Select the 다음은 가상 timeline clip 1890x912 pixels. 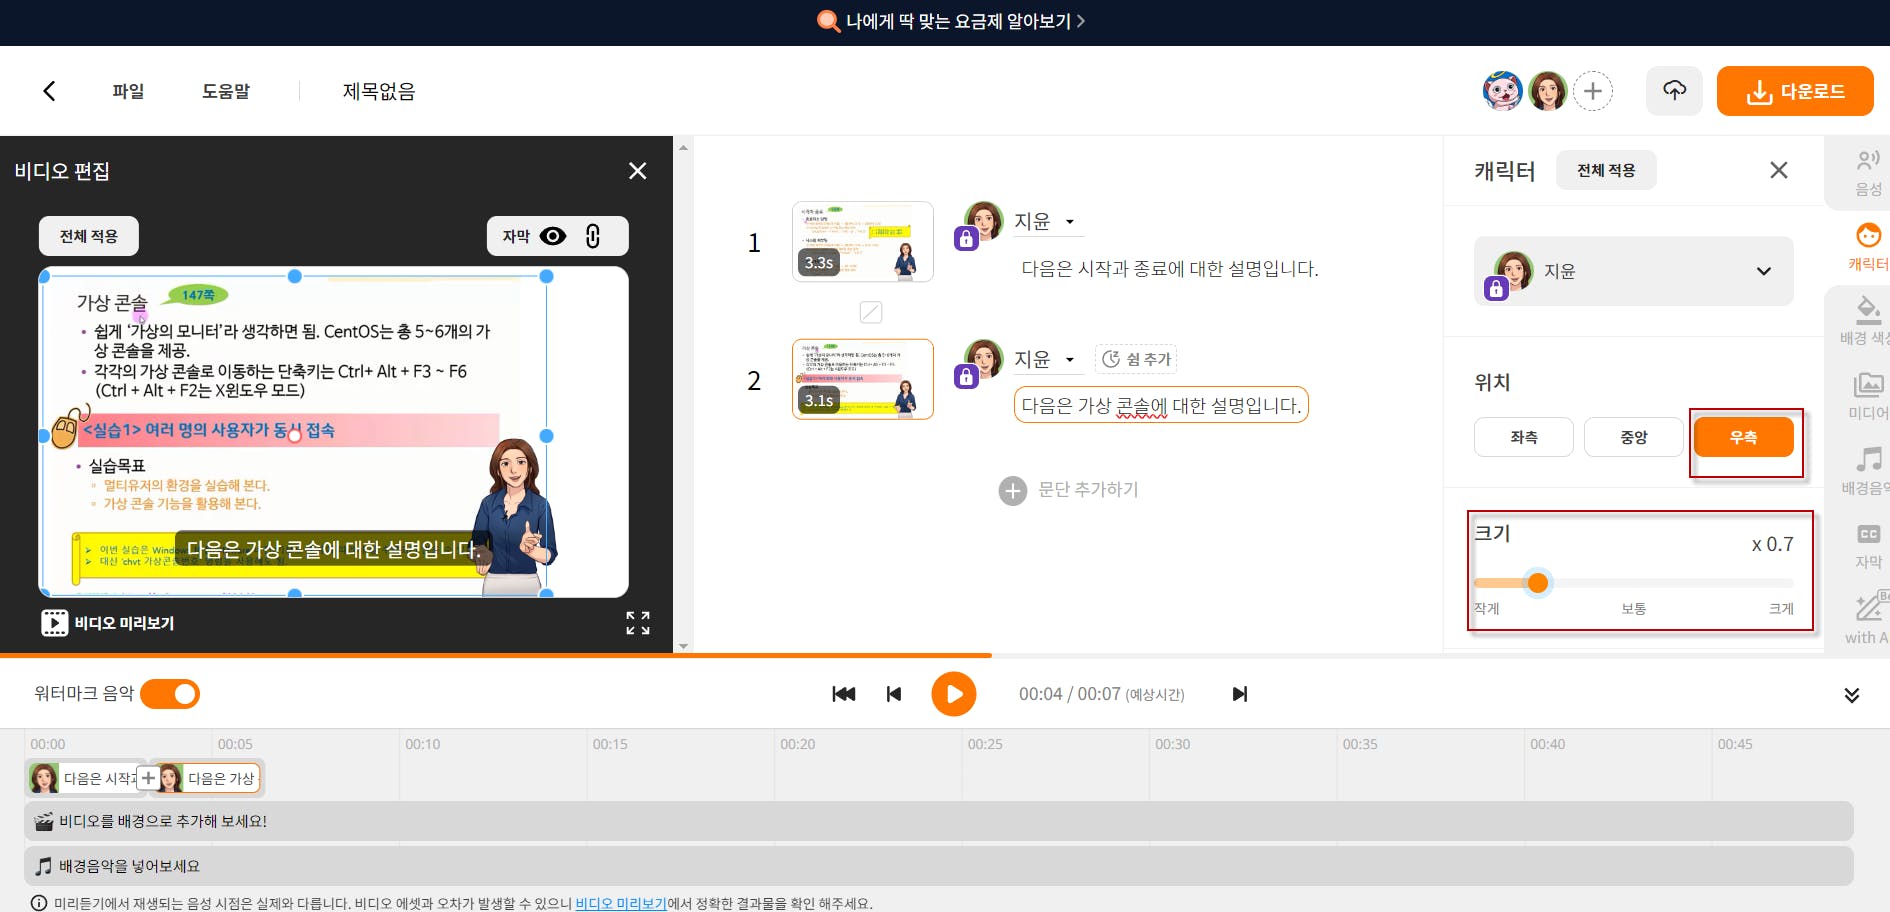tap(208, 778)
